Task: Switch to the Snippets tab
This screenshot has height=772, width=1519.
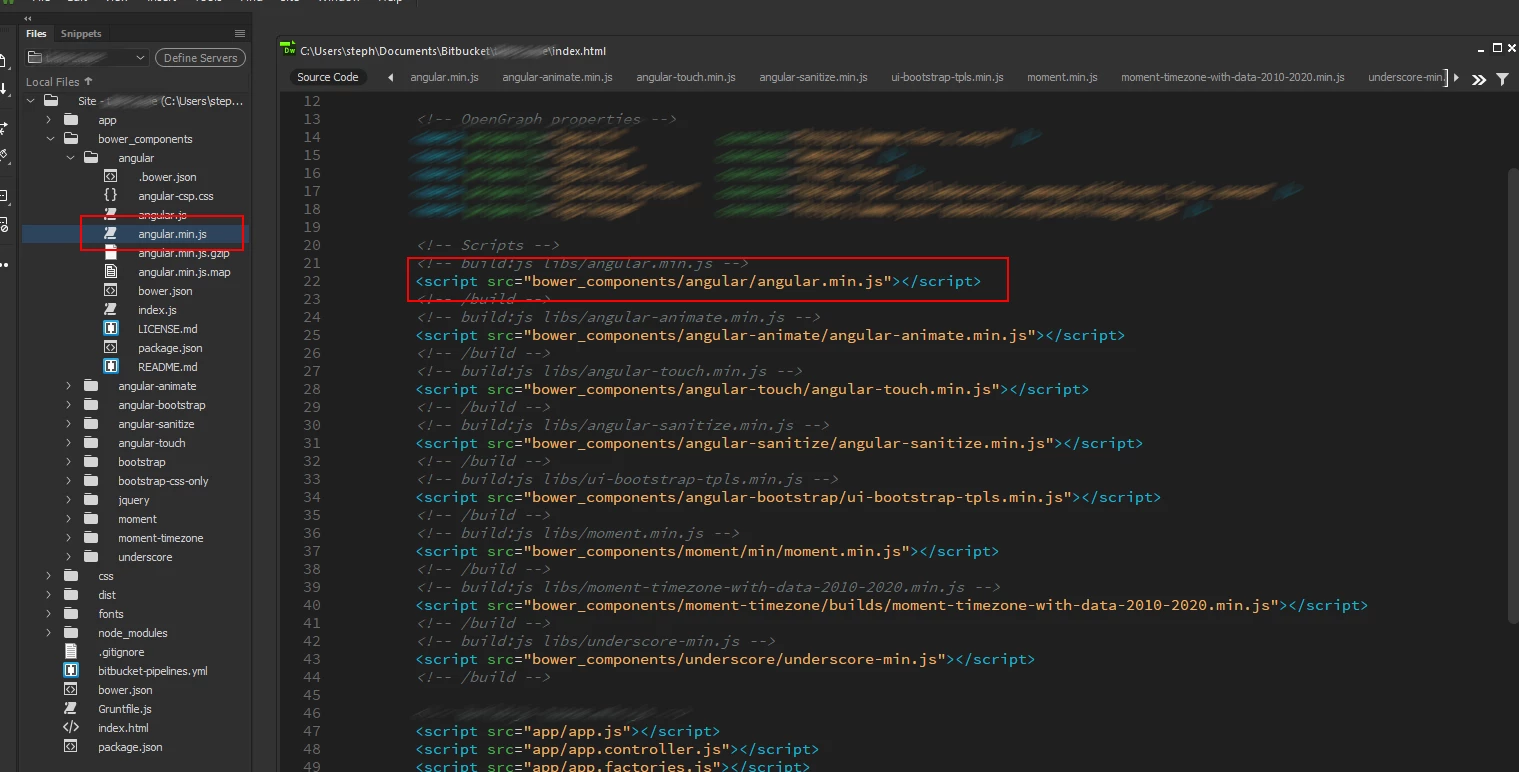Action: click(81, 34)
